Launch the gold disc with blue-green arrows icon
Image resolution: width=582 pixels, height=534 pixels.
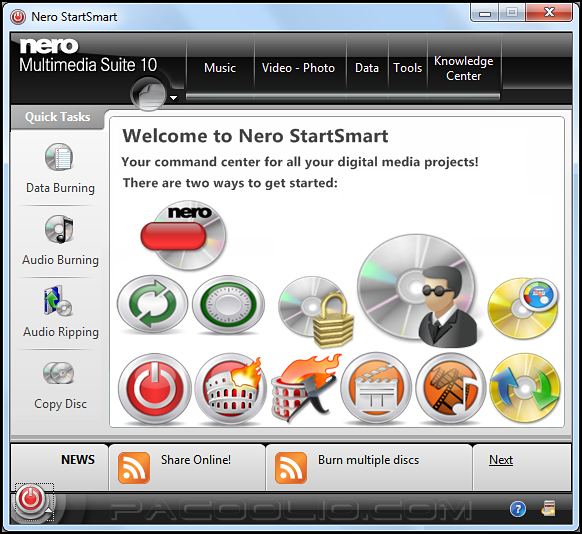pos(525,389)
